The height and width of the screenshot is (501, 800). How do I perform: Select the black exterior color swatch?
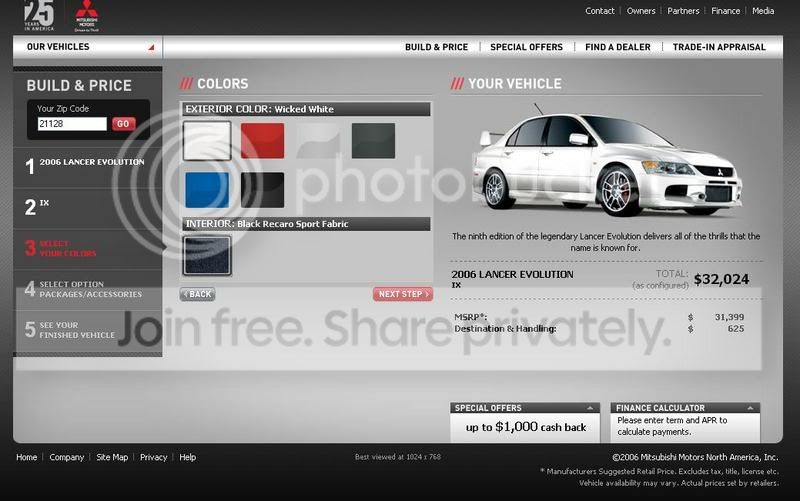click(x=262, y=190)
